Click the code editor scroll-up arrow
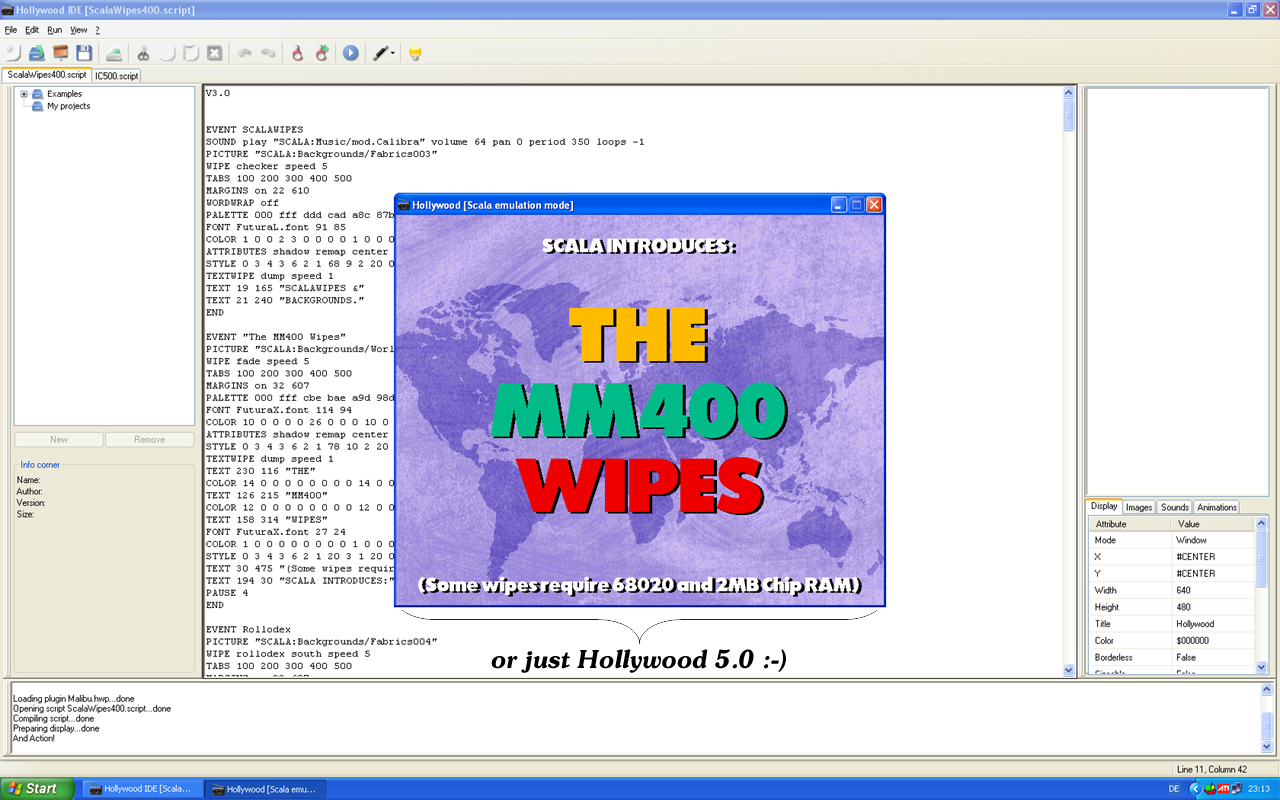The height and width of the screenshot is (800, 1280). [1069, 93]
